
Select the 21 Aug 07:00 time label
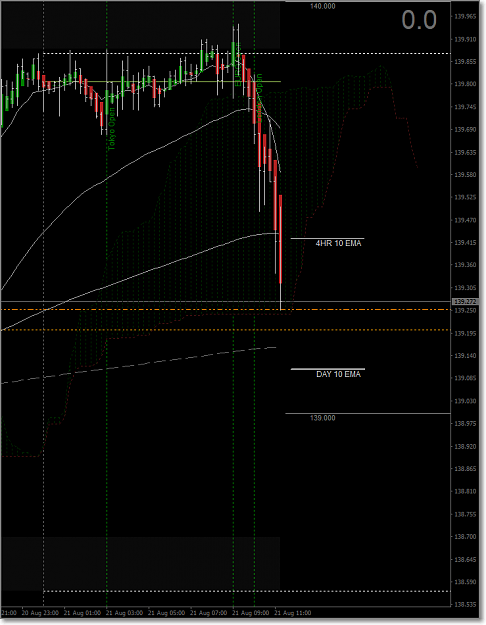pyautogui.click(x=209, y=613)
